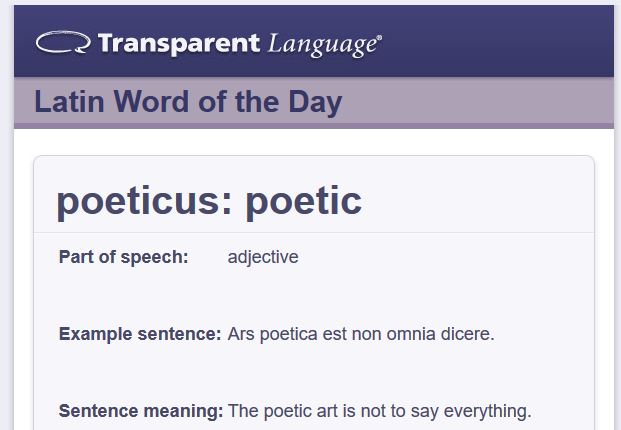Click the italic "Language" logo text
This screenshot has height=430, width=621.
320,45
